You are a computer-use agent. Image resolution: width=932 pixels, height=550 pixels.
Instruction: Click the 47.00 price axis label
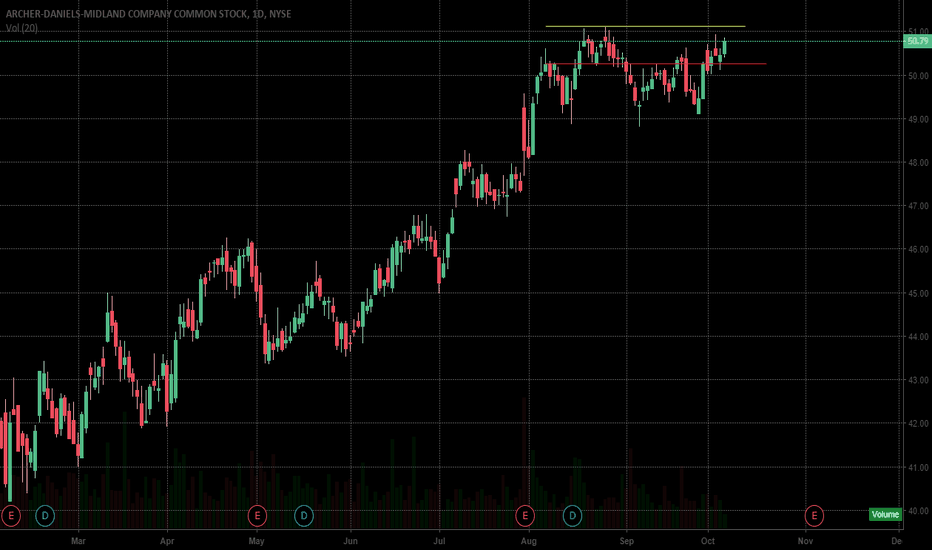pyautogui.click(x=918, y=206)
